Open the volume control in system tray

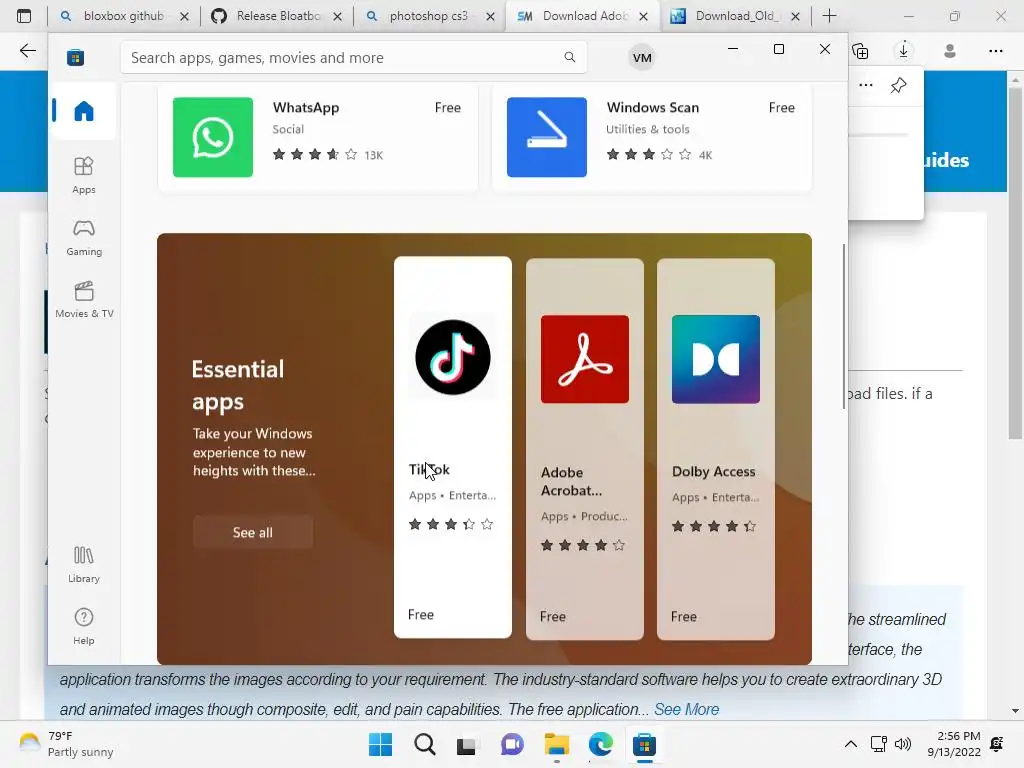pos(903,744)
